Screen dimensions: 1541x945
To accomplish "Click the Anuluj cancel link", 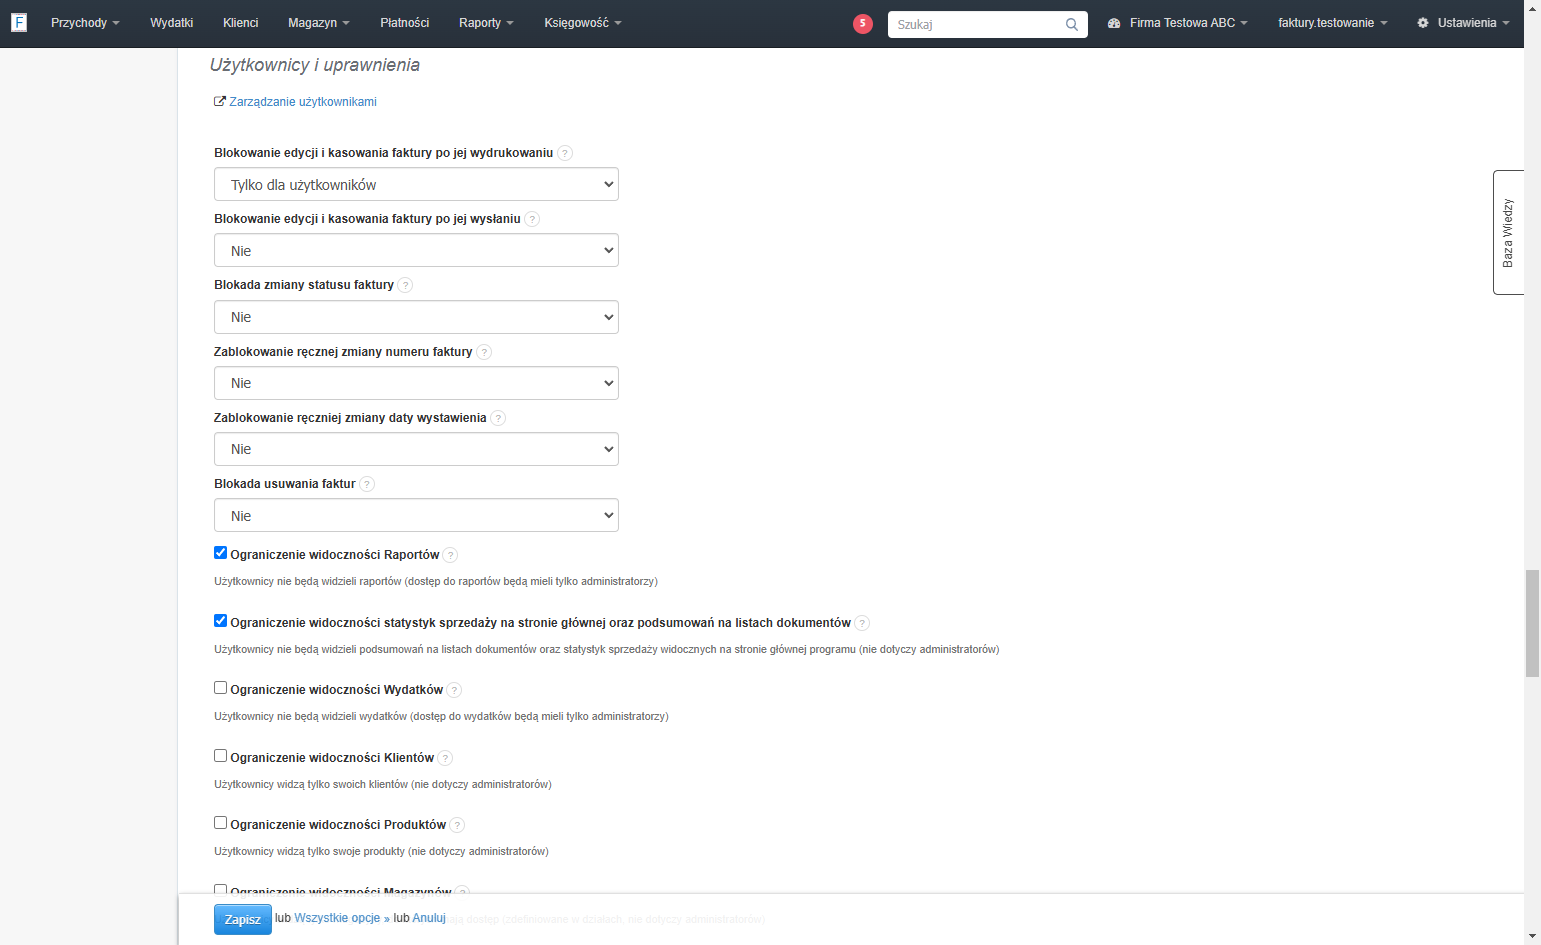I will tap(429, 918).
